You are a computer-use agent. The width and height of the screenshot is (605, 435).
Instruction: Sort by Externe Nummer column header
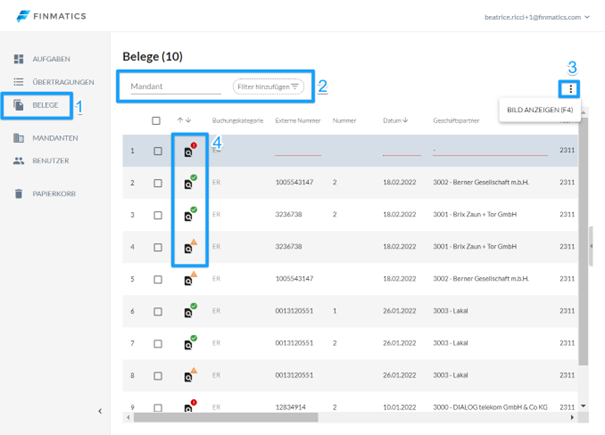pos(298,121)
